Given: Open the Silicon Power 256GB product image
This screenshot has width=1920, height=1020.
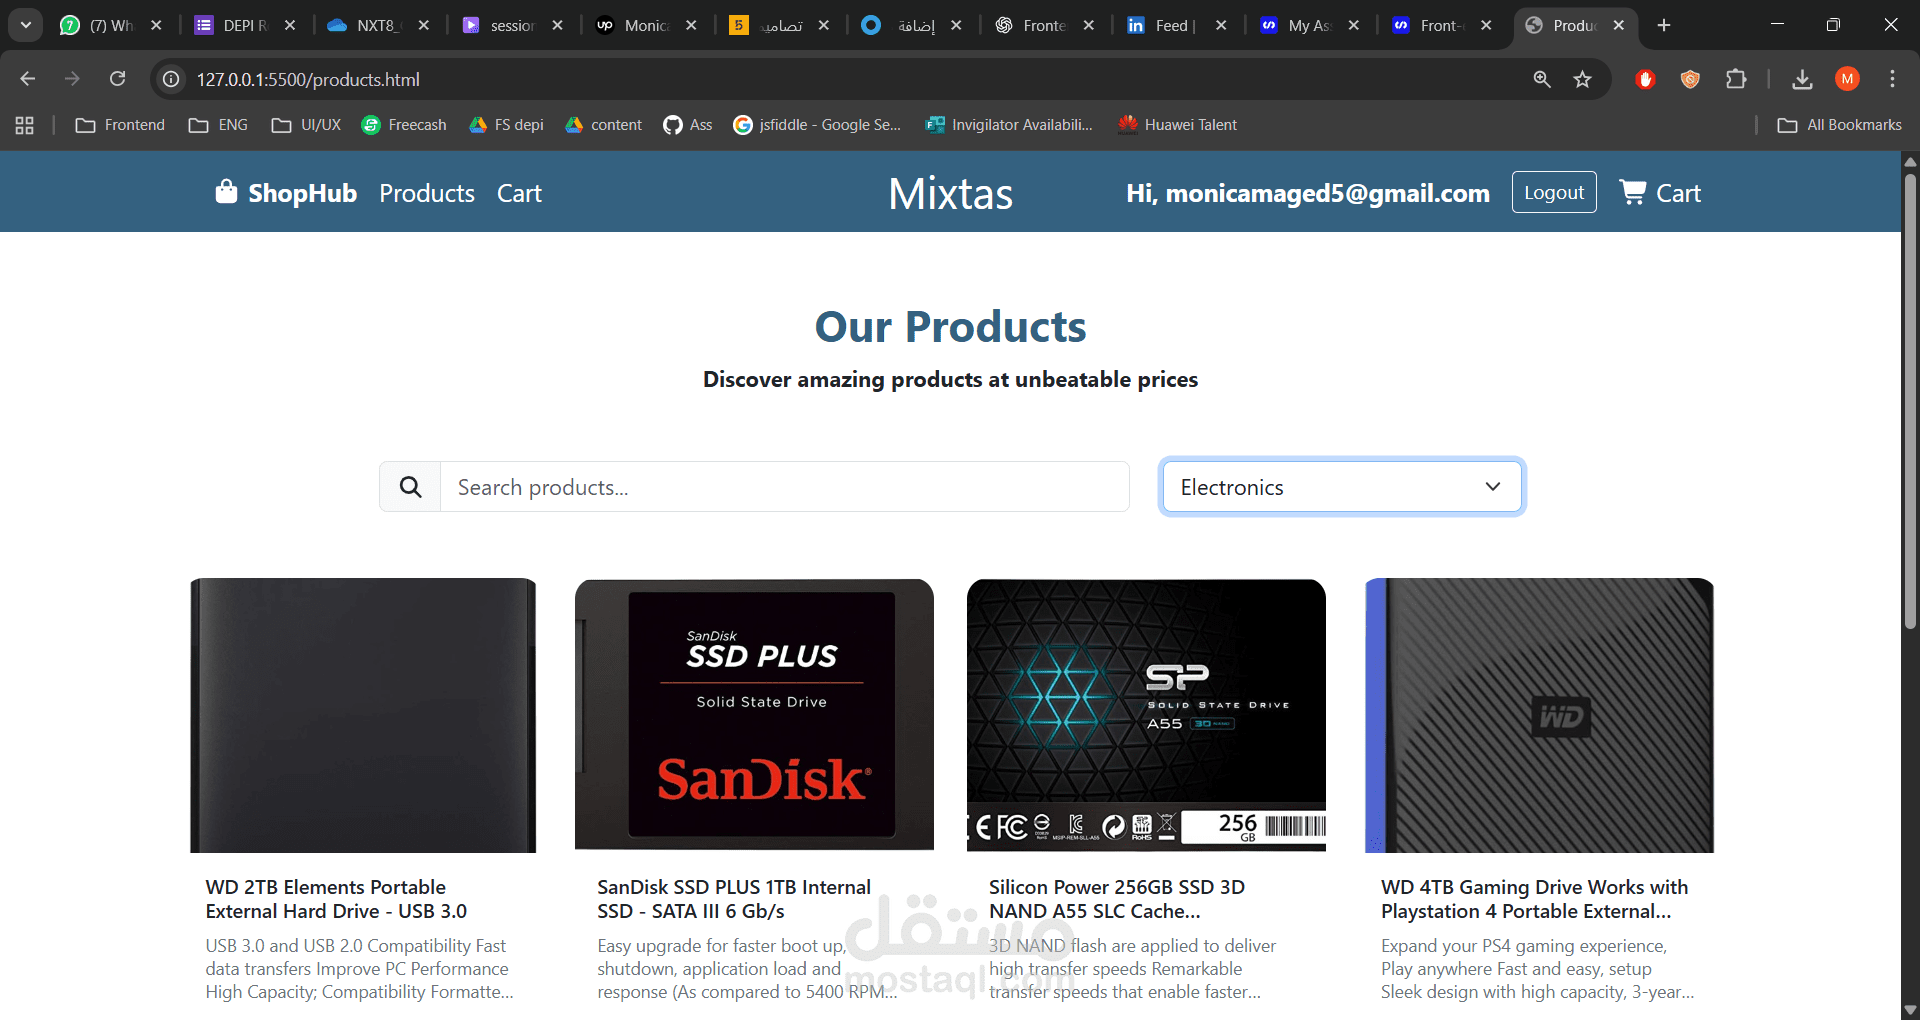Looking at the screenshot, I should [1146, 715].
